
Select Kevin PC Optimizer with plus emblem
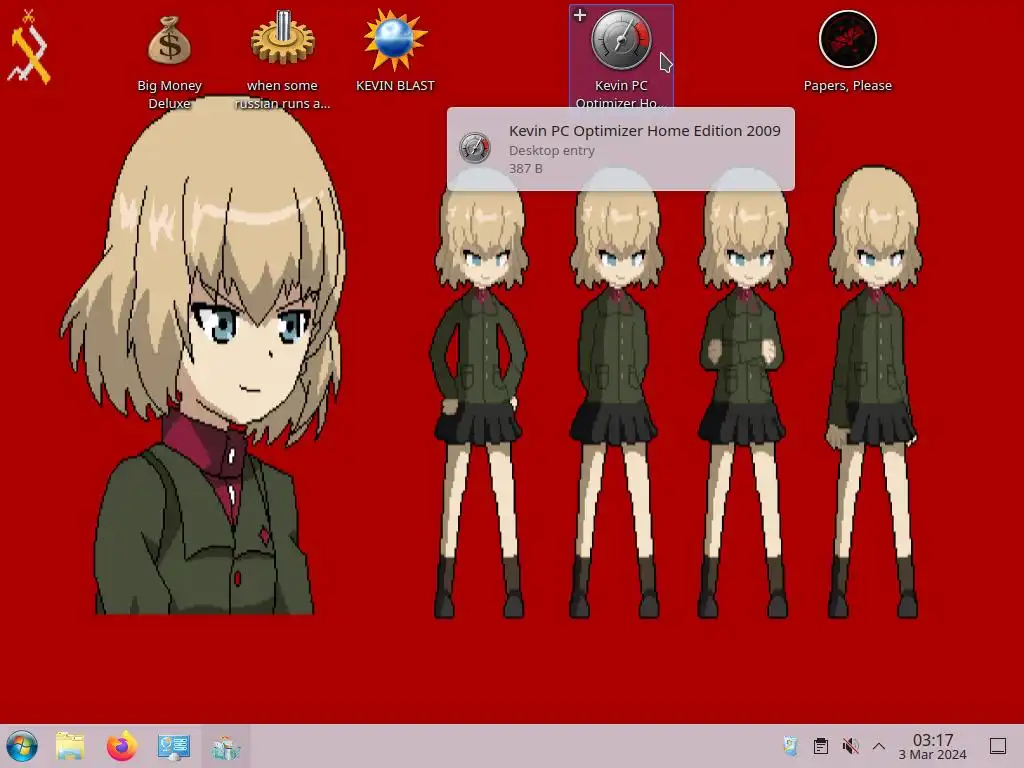[580, 15]
